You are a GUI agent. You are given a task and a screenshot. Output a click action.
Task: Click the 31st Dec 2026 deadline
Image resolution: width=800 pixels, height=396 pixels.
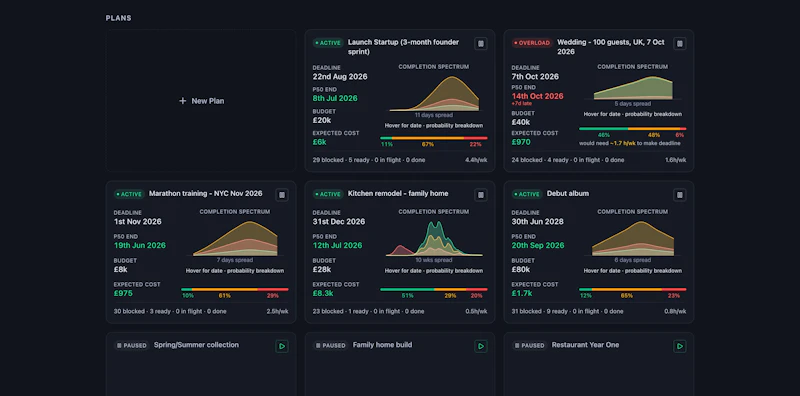(x=339, y=221)
